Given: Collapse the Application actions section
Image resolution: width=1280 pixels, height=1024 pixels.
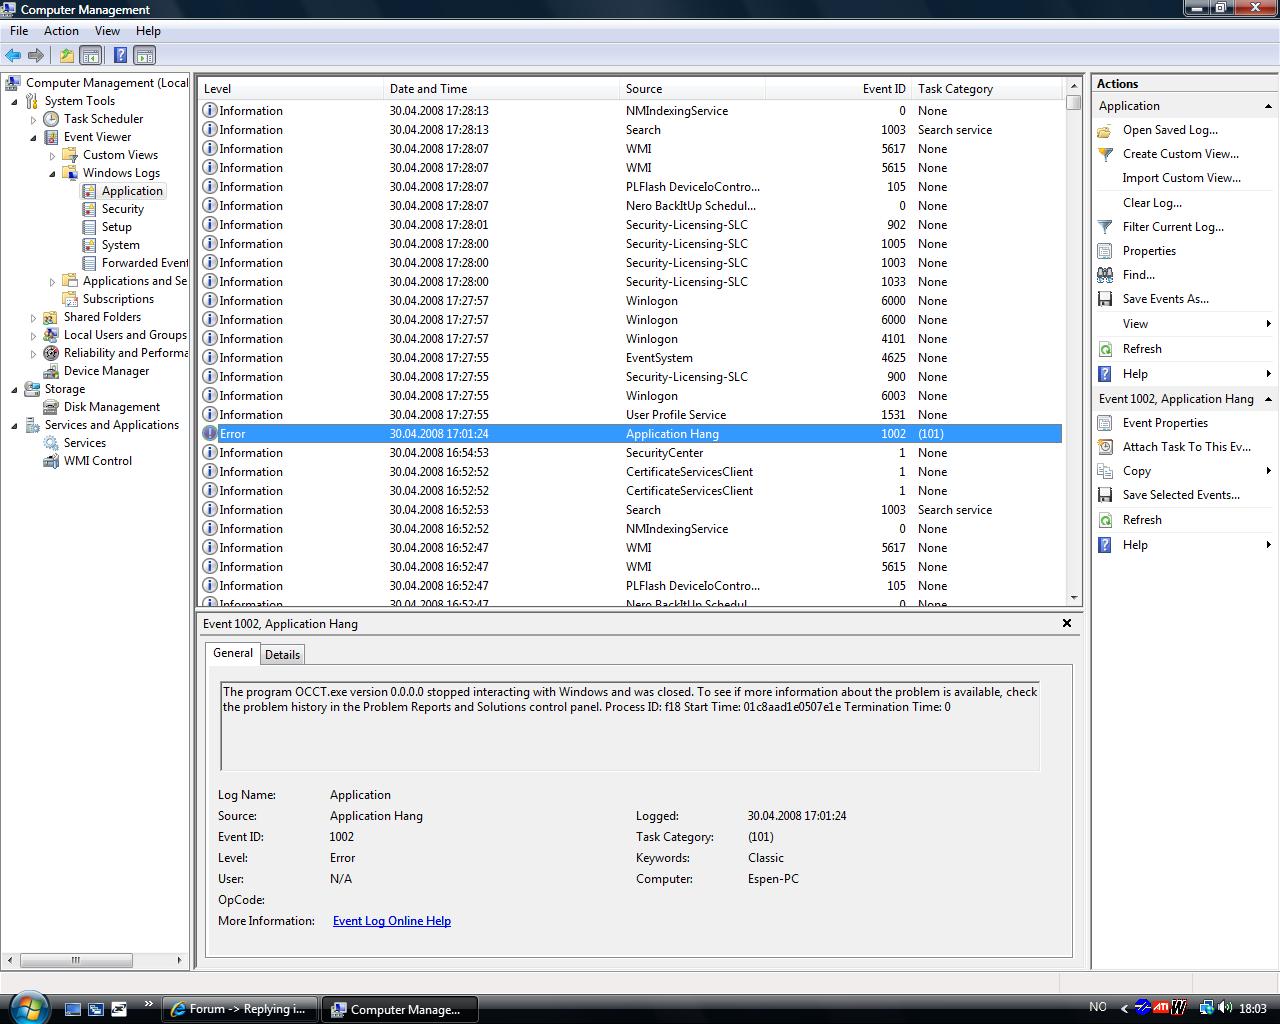Looking at the screenshot, I should (1268, 106).
